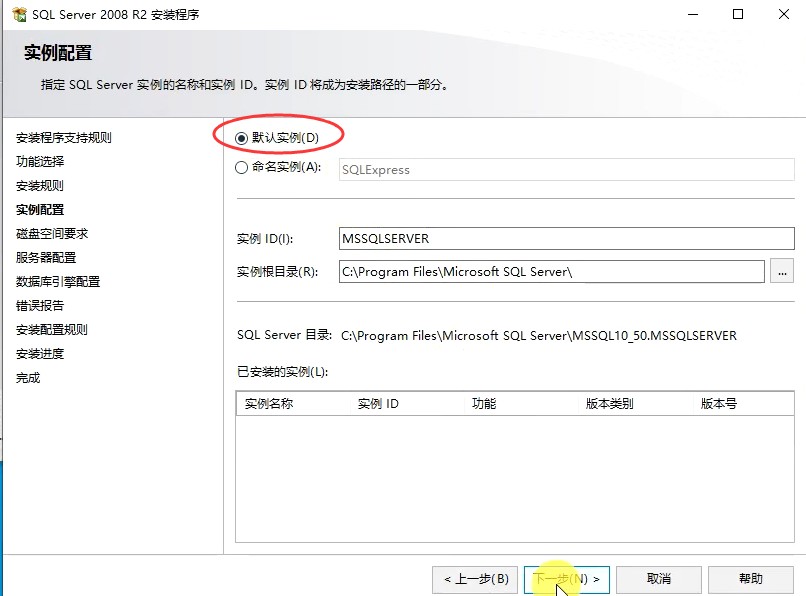806x596 pixels.
Task: Click the 已安装的实例(L) label
Action: 282,371
